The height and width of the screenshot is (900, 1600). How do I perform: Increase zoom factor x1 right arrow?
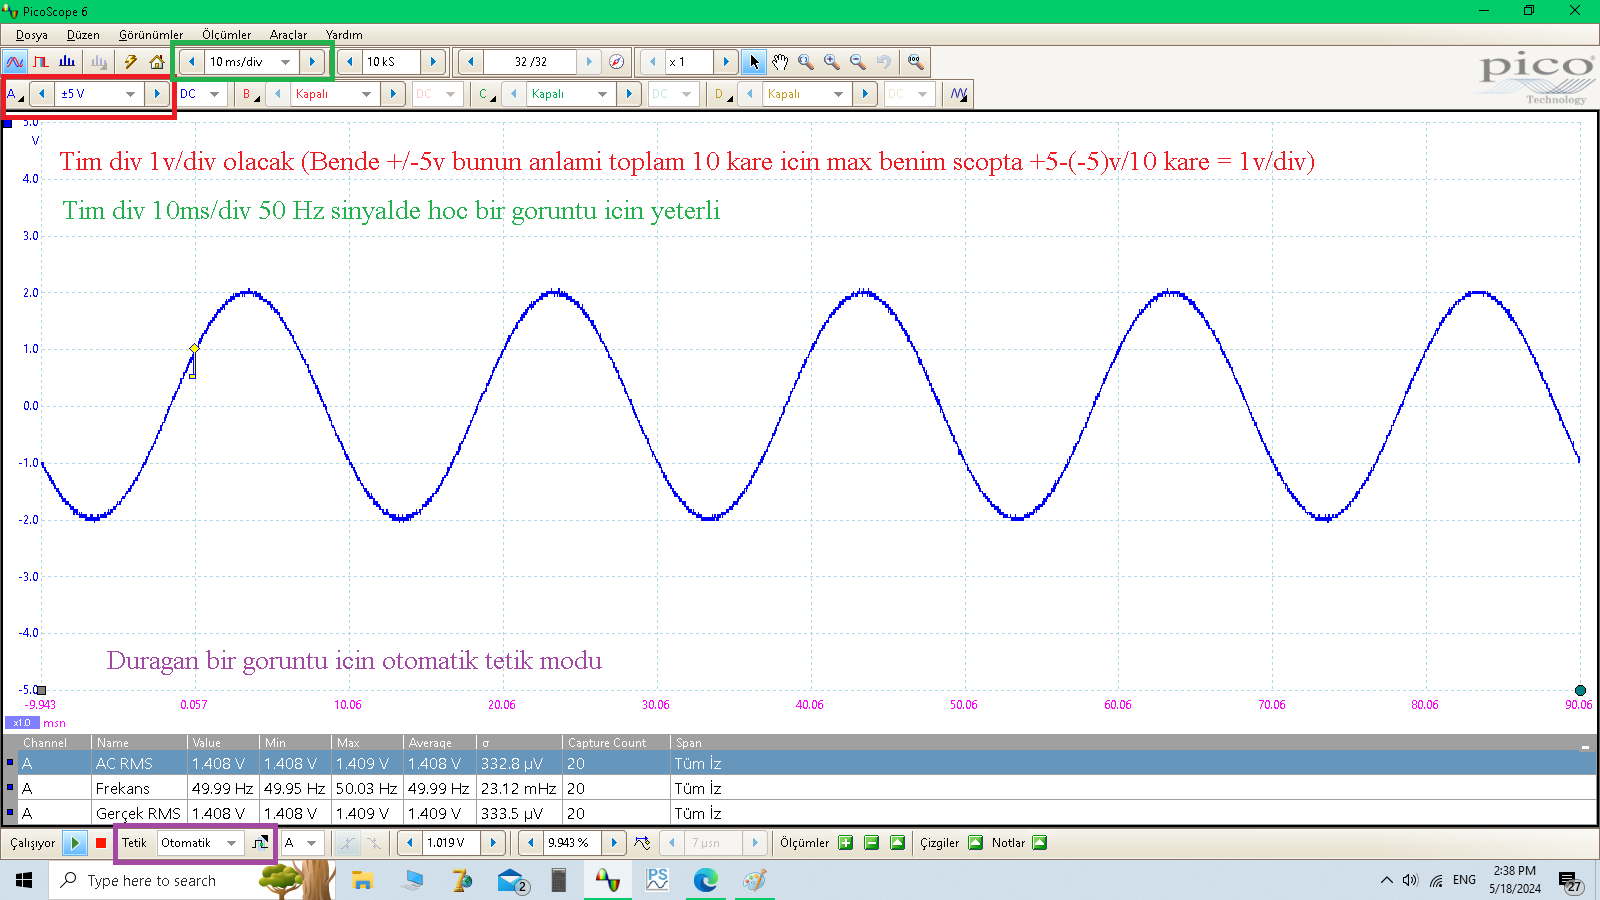click(726, 62)
